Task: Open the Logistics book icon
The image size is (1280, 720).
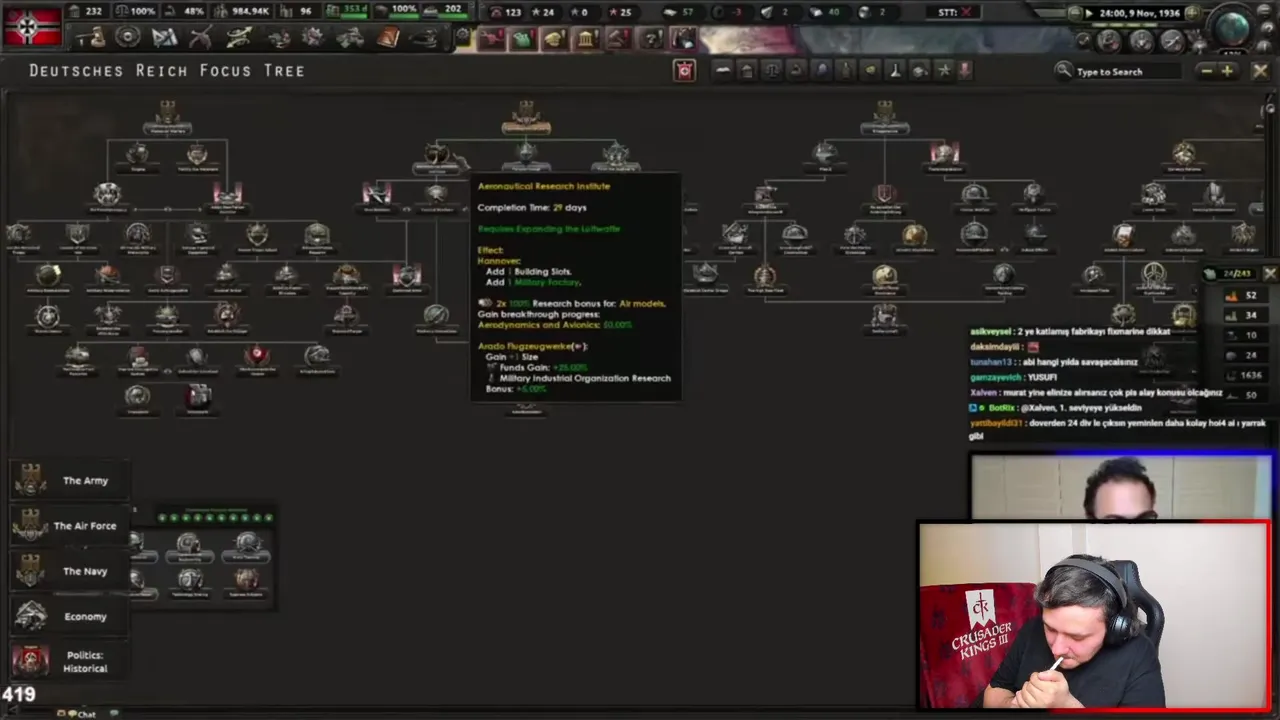Action: click(x=388, y=38)
